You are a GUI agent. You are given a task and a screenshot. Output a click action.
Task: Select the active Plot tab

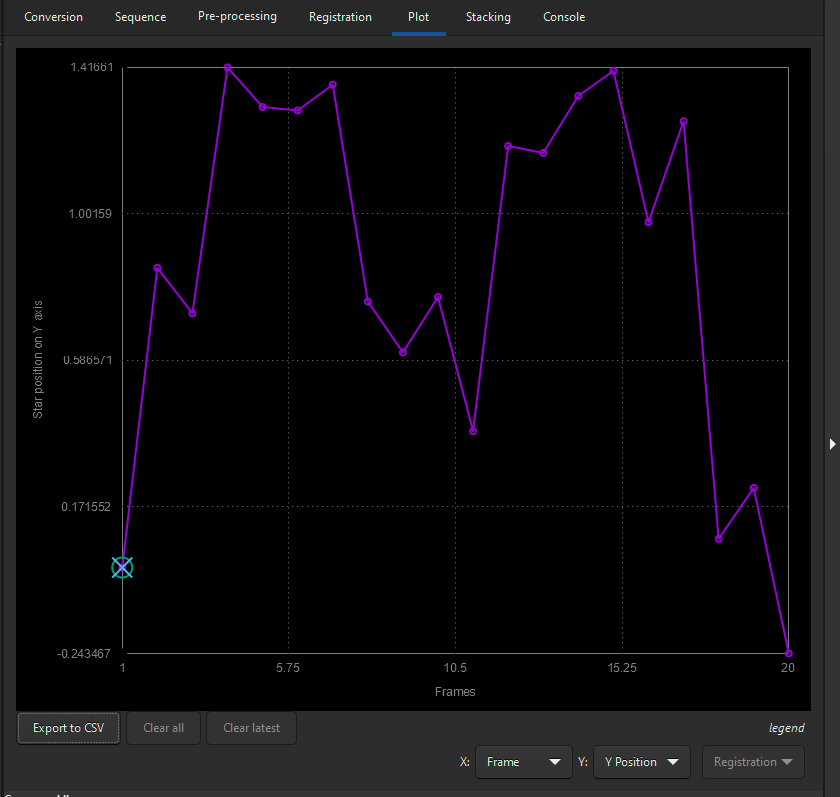pos(418,17)
